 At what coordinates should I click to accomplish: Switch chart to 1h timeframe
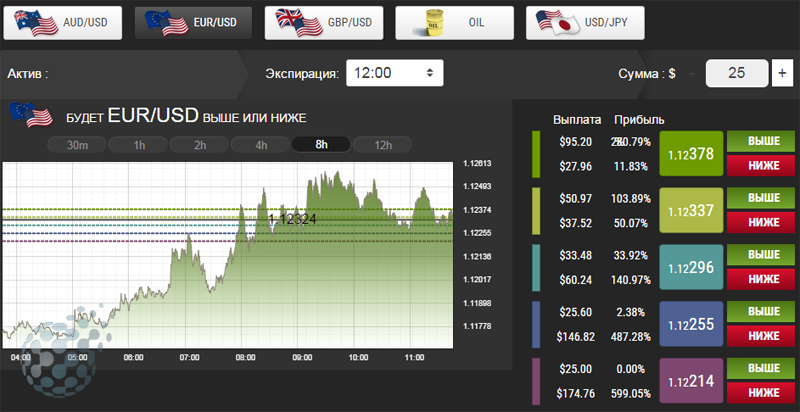tap(139, 144)
